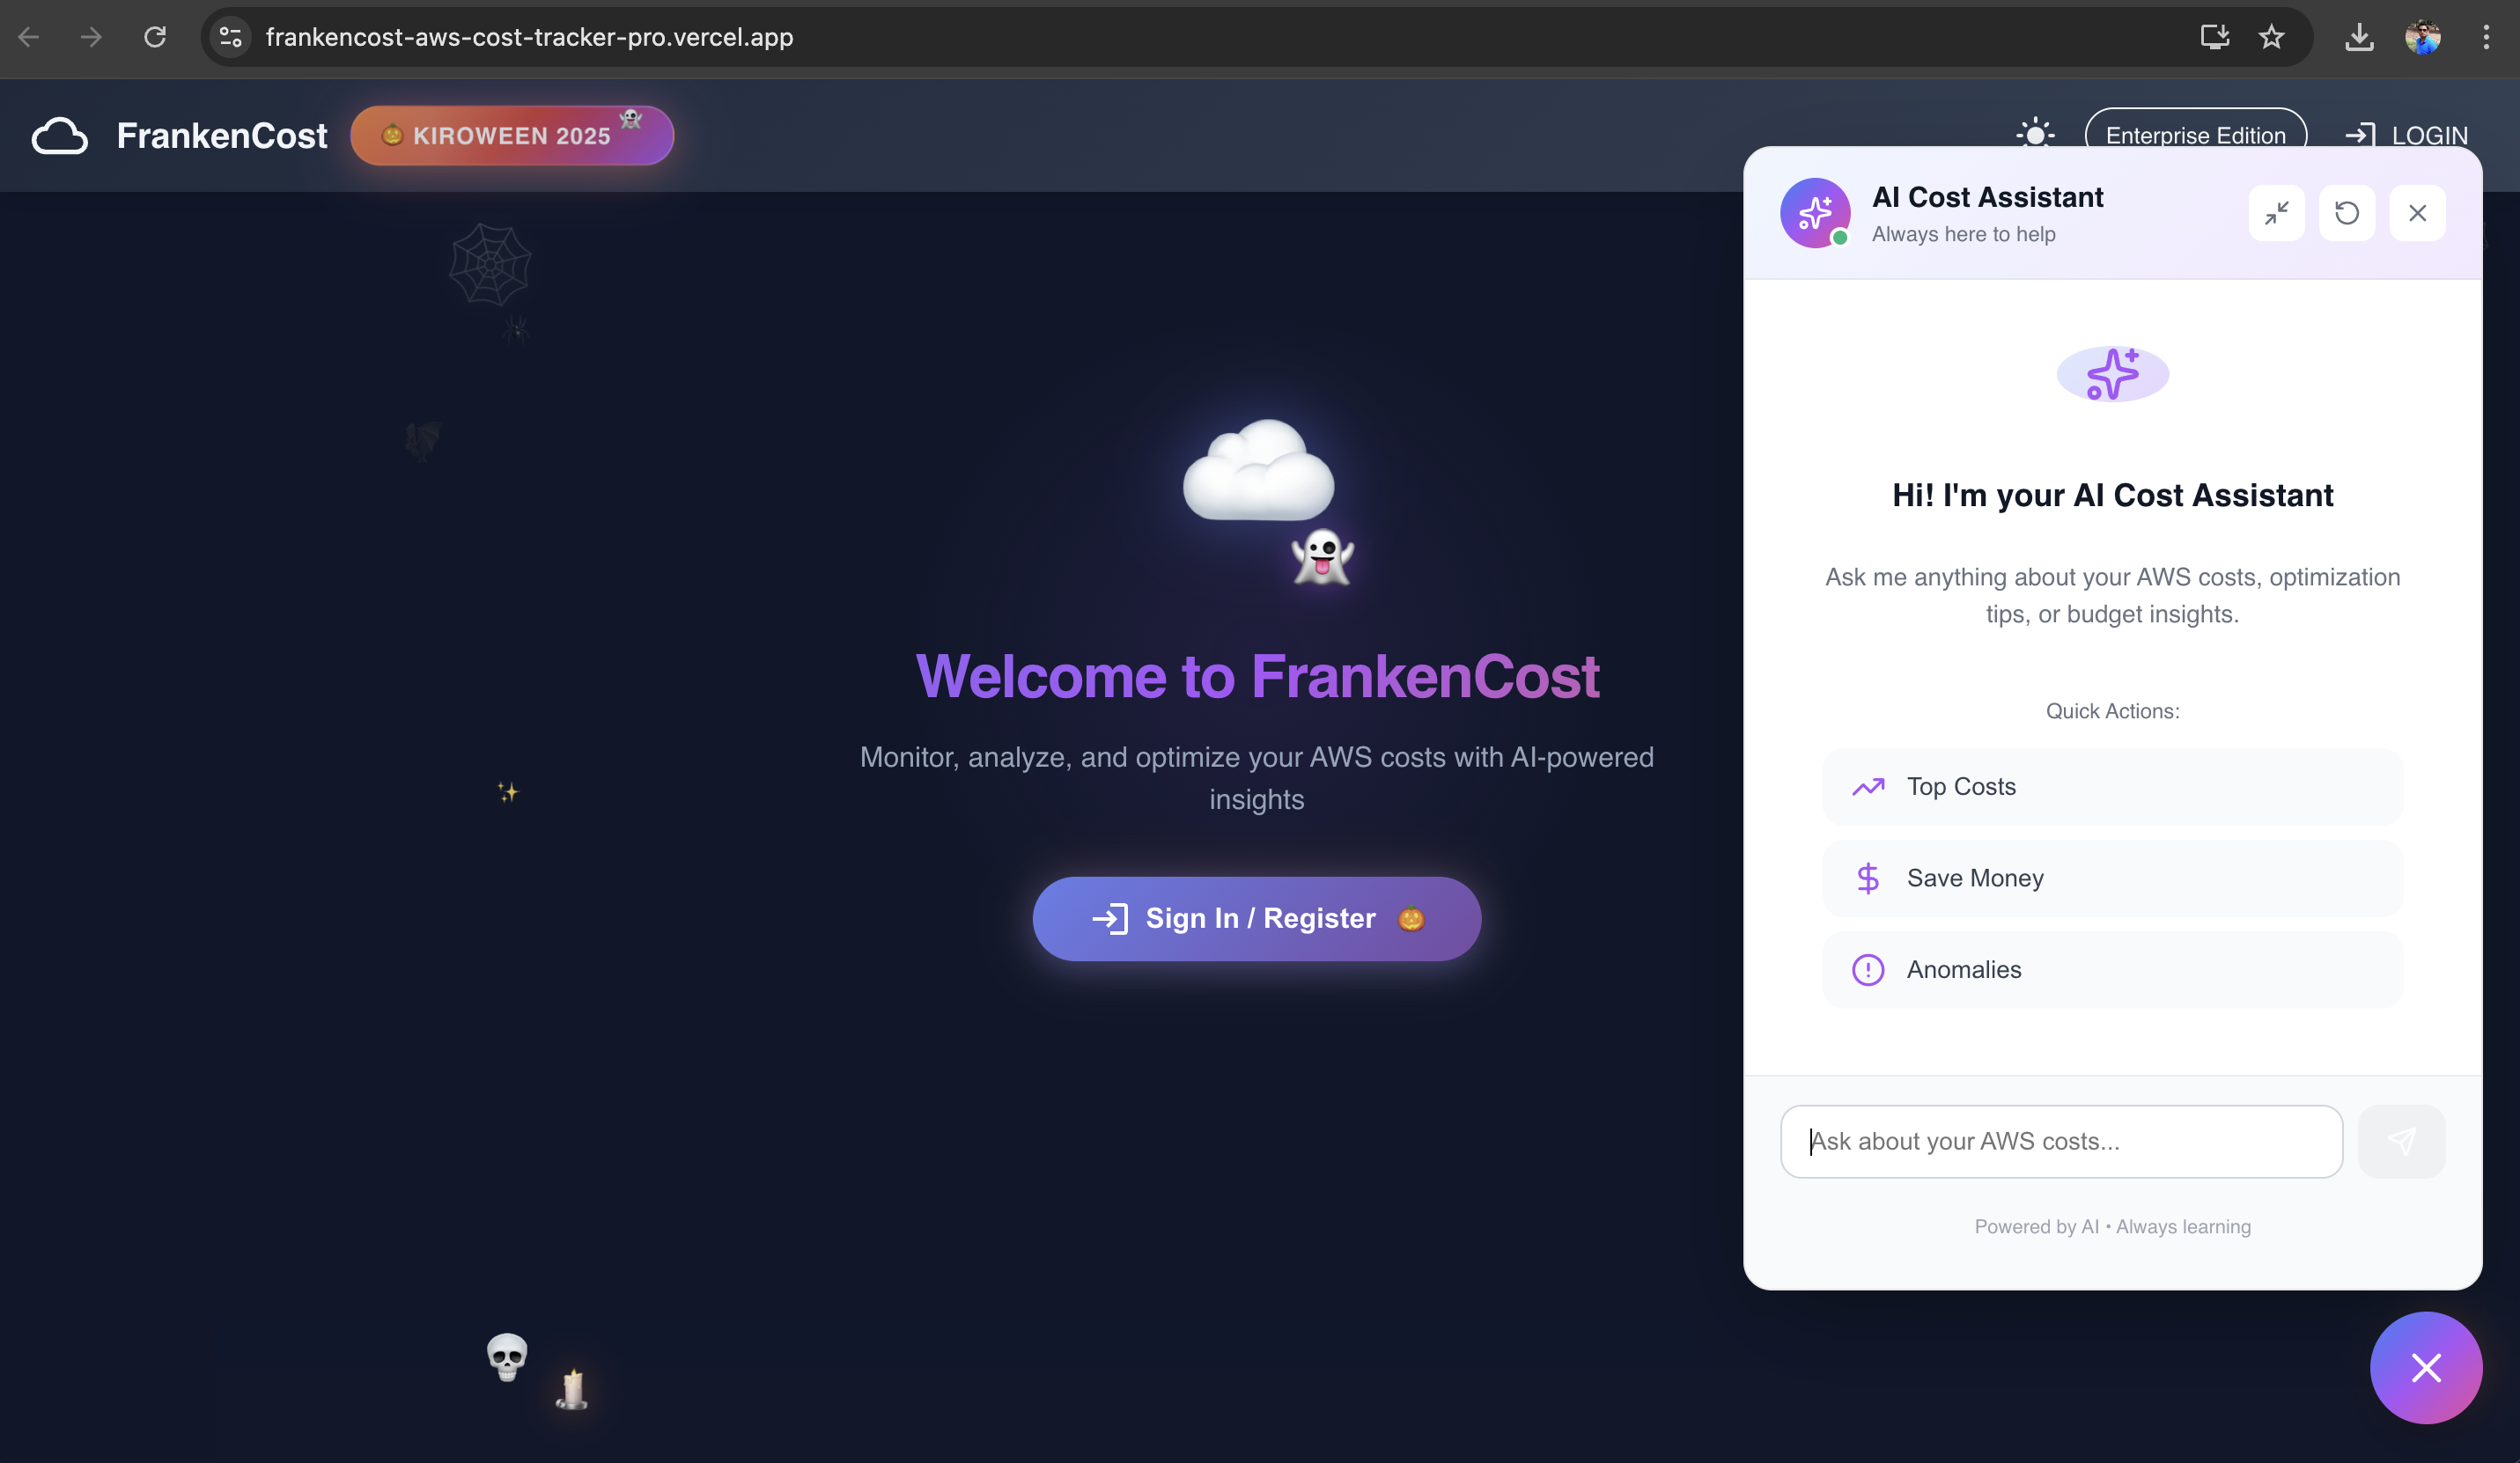This screenshot has width=2520, height=1463.
Task: Bookmark this page with the star icon
Action: coord(2271,37)
